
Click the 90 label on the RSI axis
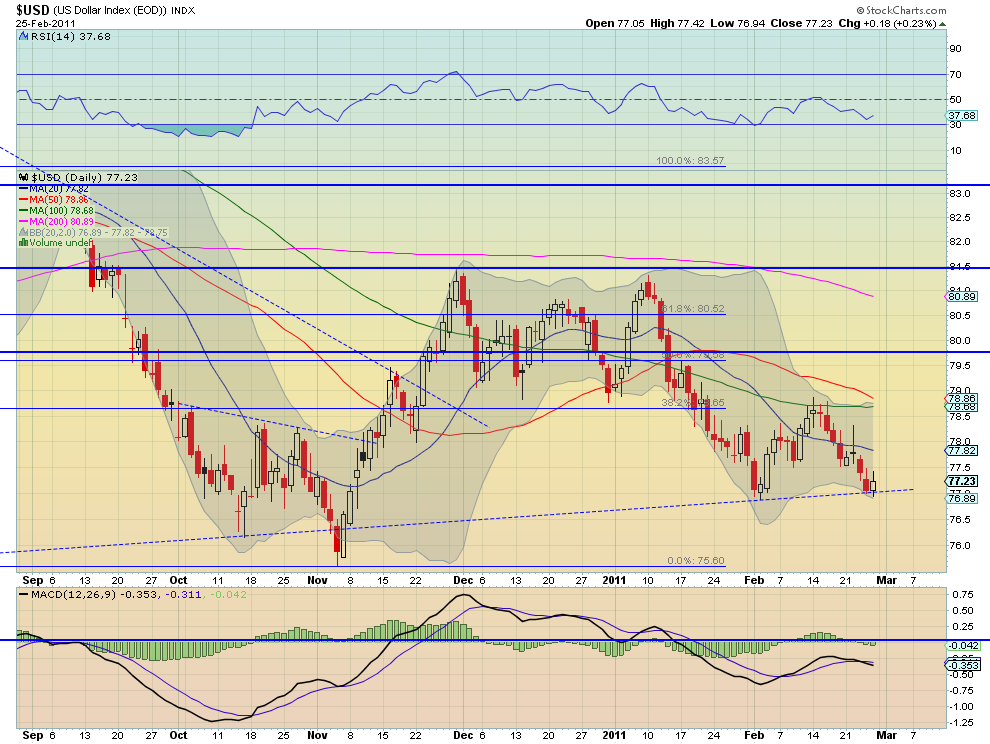pyautogui.click(x=955, y=49)
